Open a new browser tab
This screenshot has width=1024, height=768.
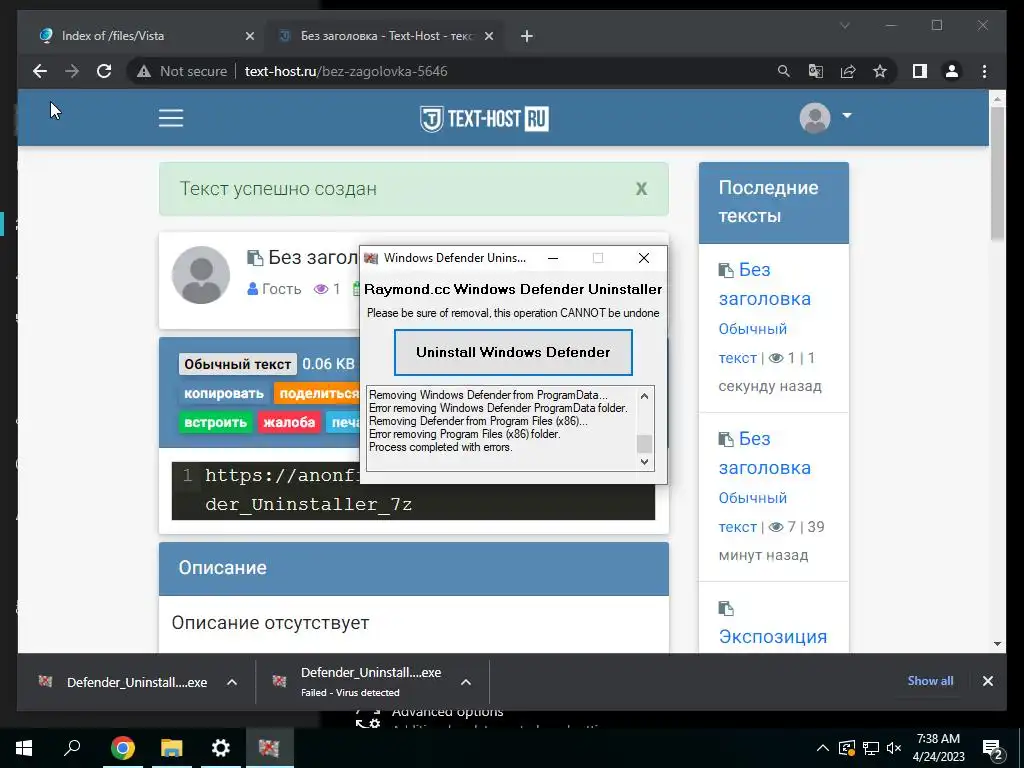point(527,37)
